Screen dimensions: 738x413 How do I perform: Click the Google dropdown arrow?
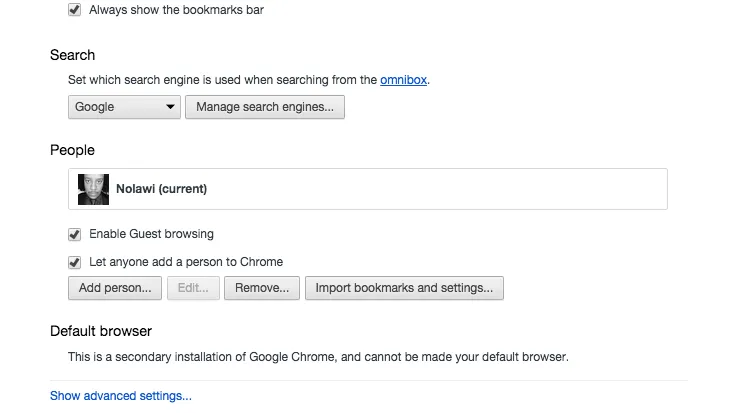point(170,107)
